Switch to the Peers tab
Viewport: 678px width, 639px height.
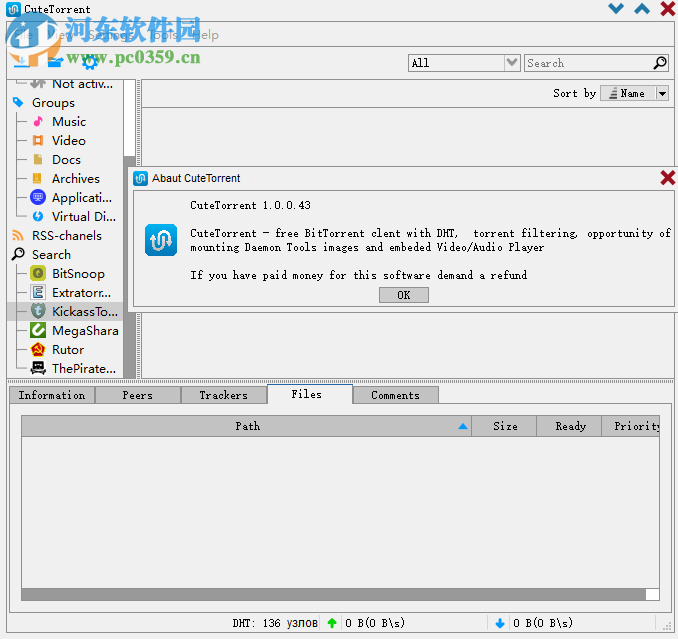tap(138, 395)
